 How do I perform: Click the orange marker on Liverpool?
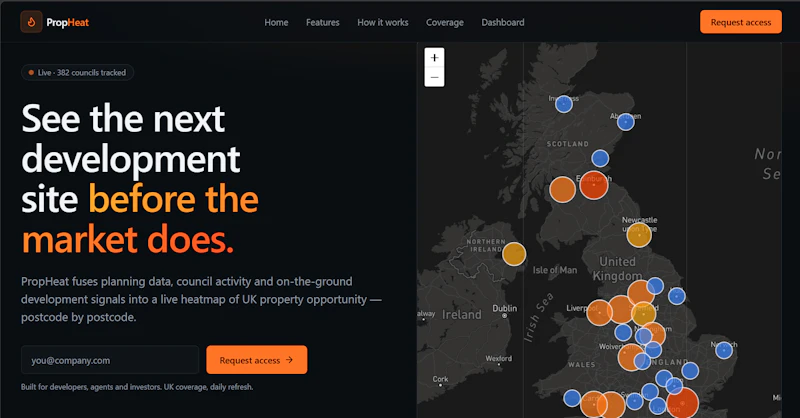(x=599, y=312)
